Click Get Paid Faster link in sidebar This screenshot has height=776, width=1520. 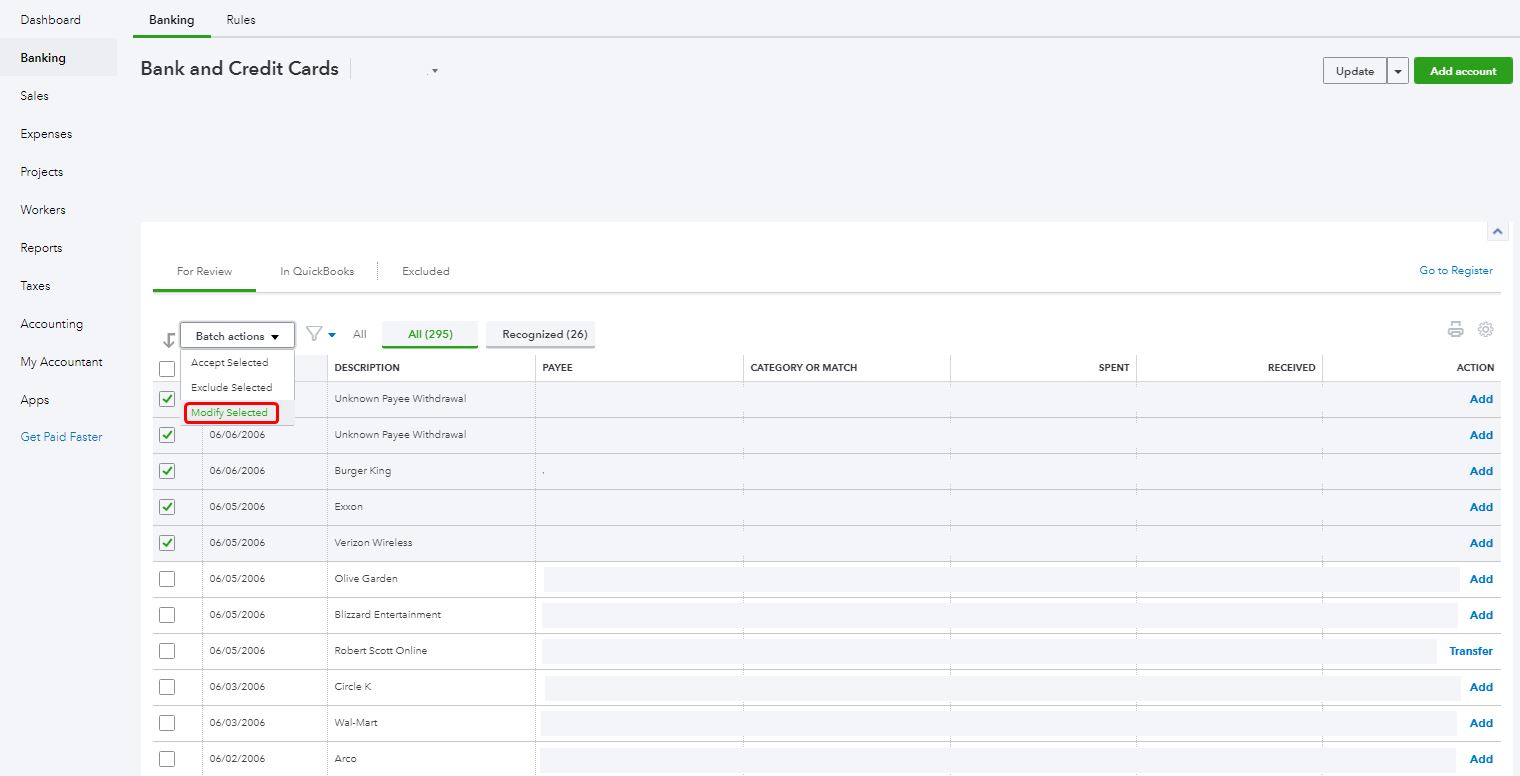click(x=62, y=437)
